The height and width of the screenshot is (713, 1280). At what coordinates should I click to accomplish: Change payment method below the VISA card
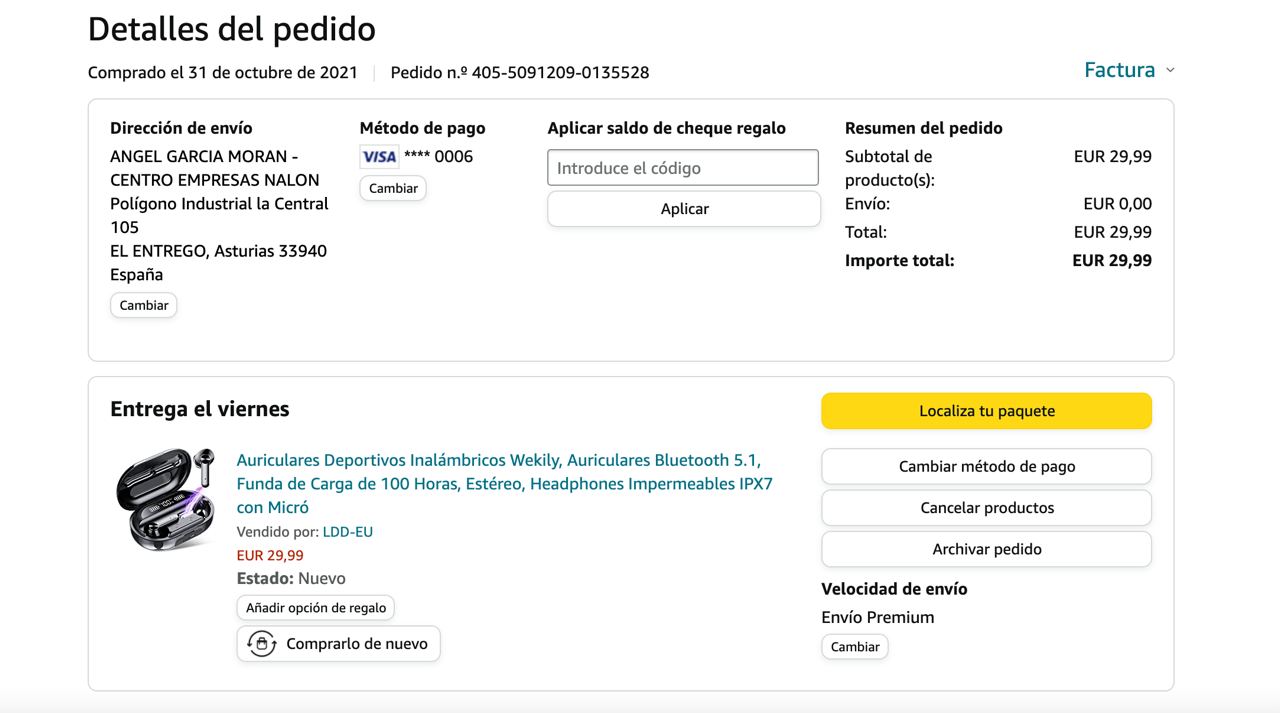[393, 188]
